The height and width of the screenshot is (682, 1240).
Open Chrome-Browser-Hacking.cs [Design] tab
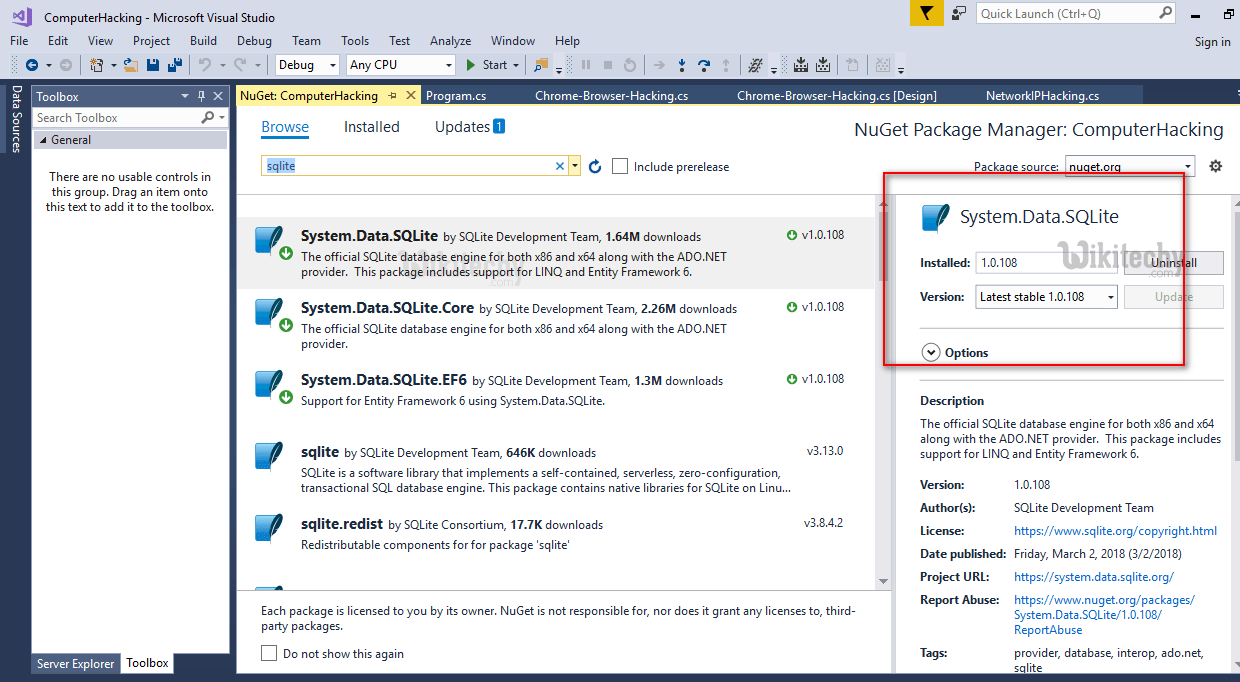point(836,96)
